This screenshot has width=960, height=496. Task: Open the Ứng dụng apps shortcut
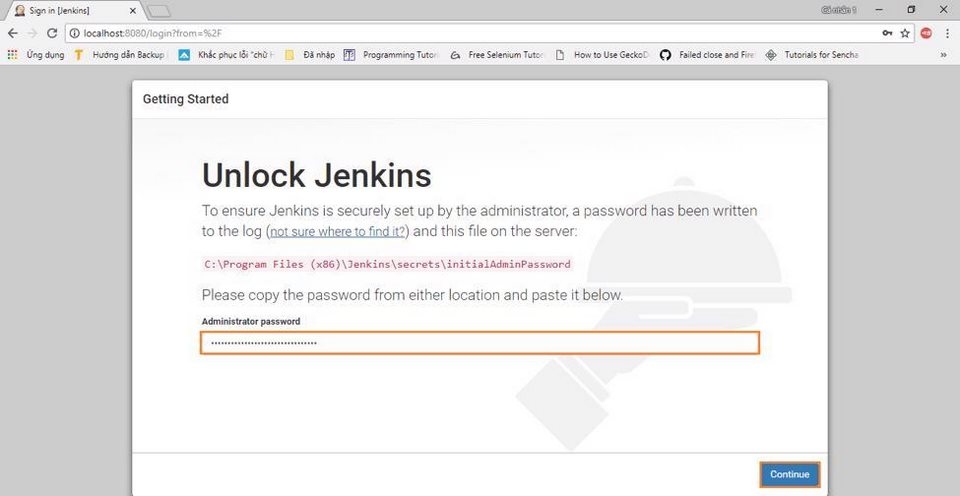[36, 54]
